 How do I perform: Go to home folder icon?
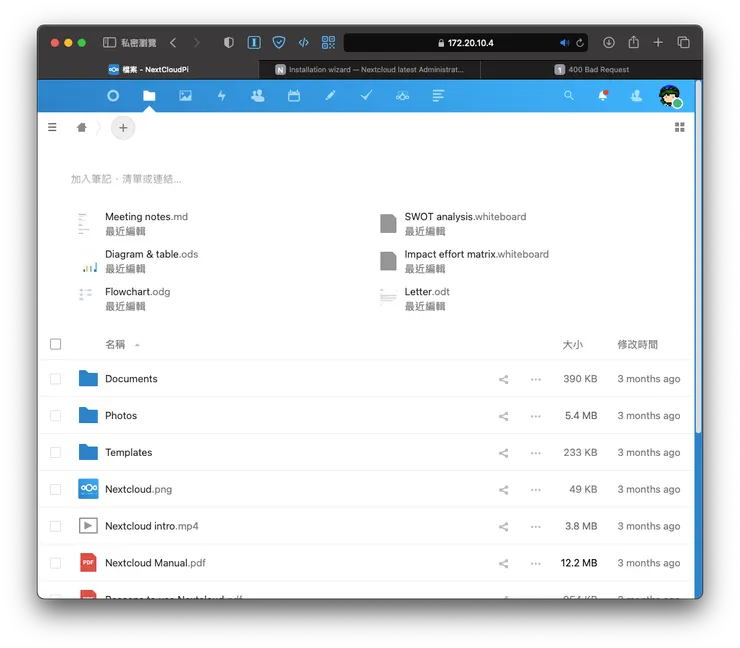tap(82, 127)
